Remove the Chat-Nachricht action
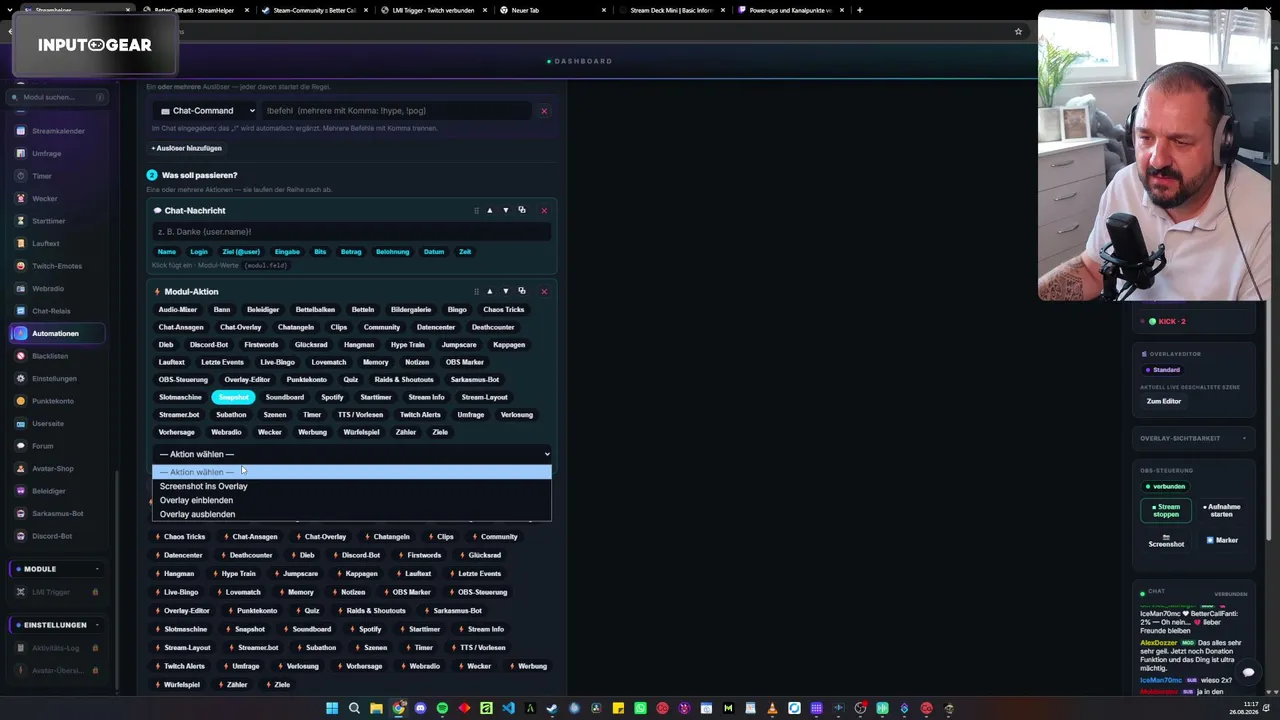Viewport: 1280px width, 720px height. 544,211
